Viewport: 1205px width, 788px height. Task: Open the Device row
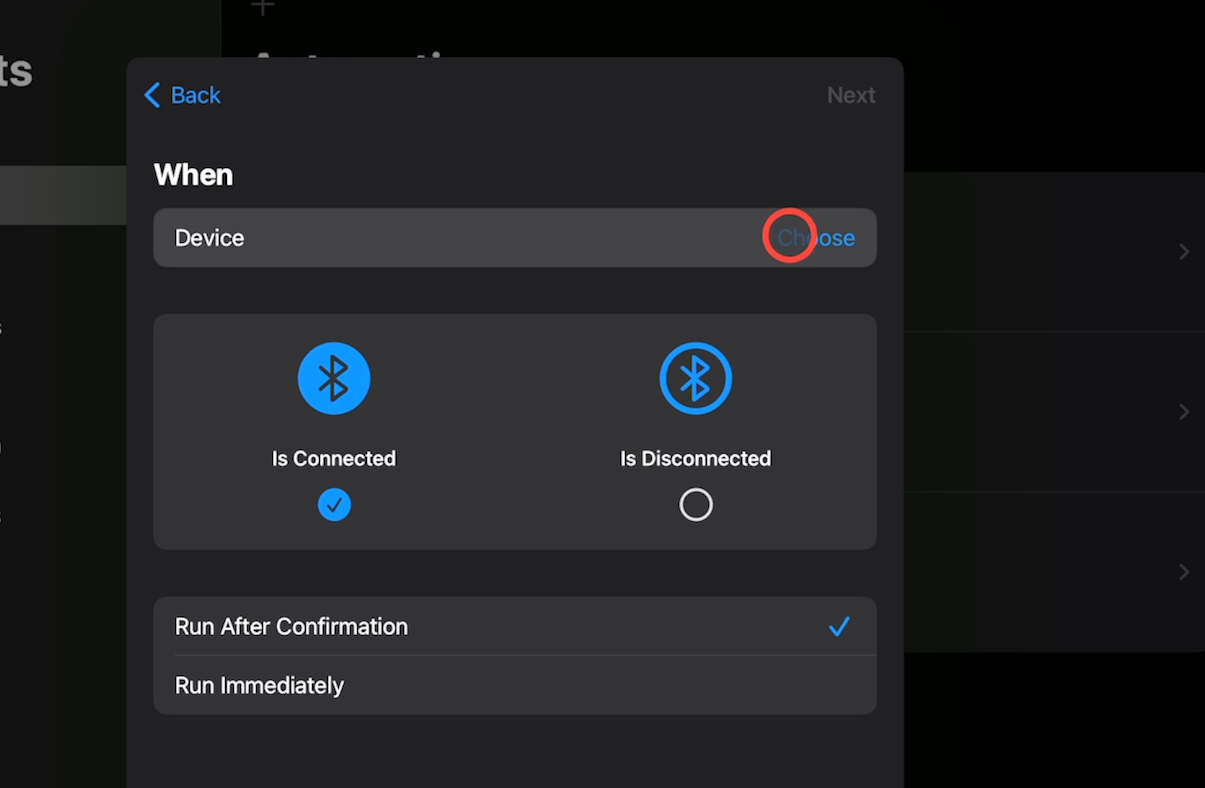515,238
